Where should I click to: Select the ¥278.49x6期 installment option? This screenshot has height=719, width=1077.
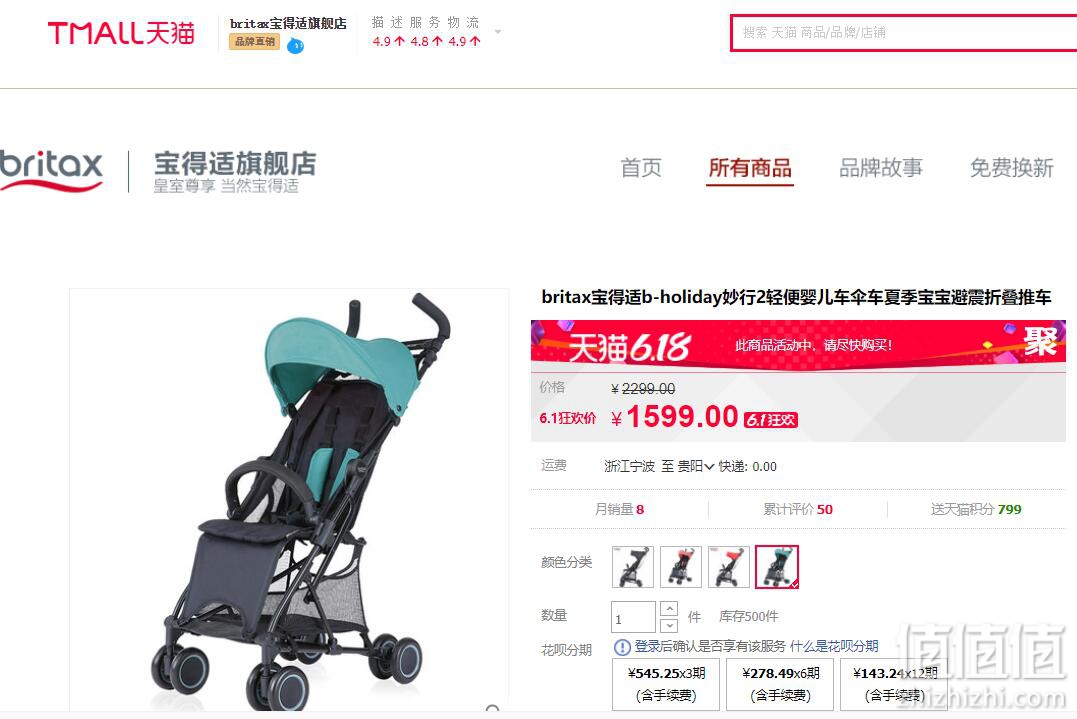pyautogui.click(x=780, y=684)
